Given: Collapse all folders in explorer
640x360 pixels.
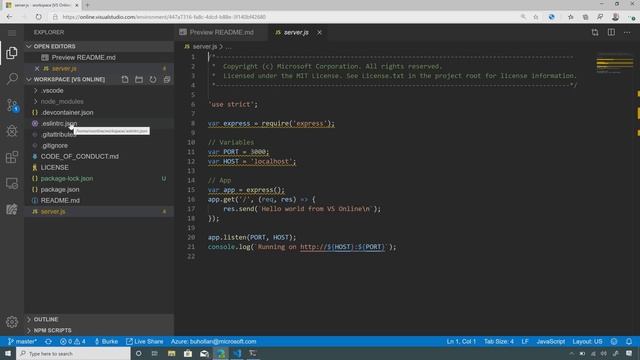Looking at the screenshot, I should [167, 79].
